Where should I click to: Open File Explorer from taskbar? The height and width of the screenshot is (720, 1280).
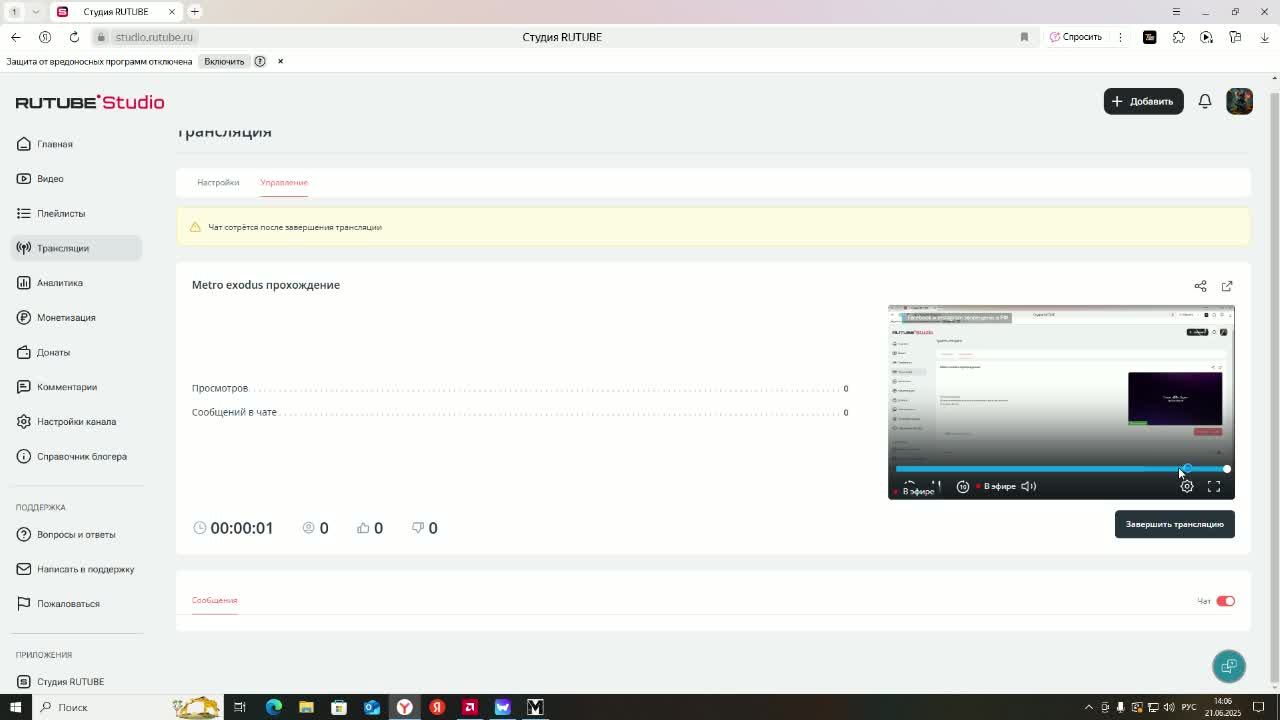tap(306, 707)
